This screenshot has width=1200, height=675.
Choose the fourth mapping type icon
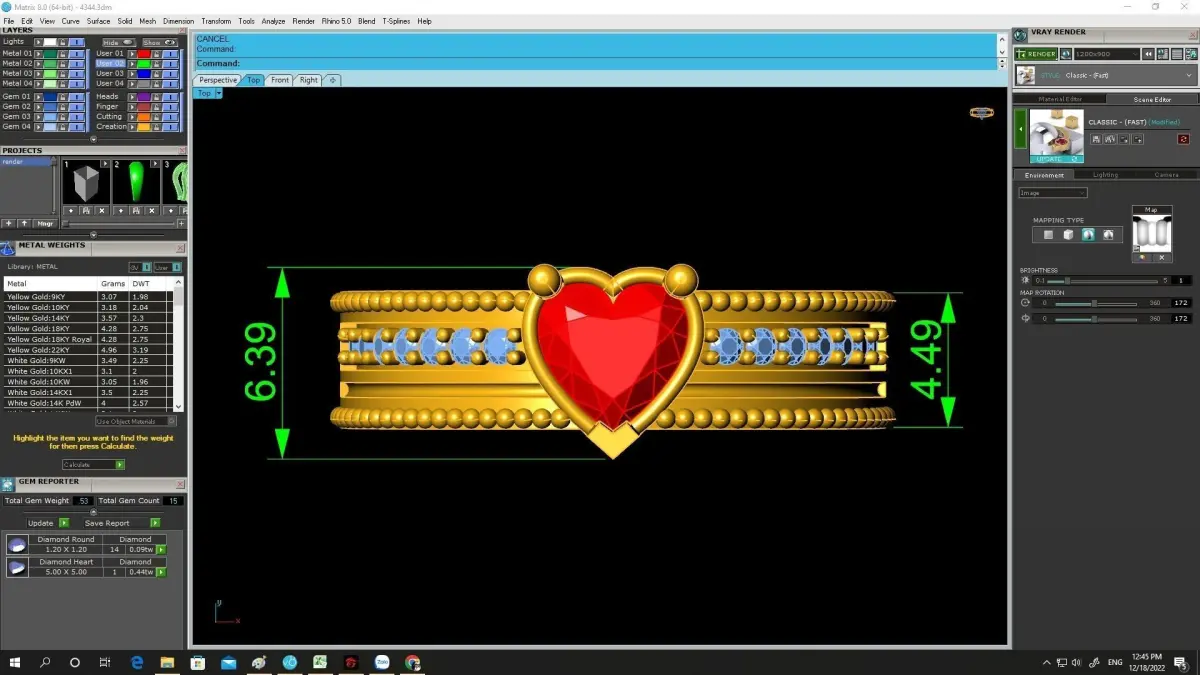[x=1108, y=235]
